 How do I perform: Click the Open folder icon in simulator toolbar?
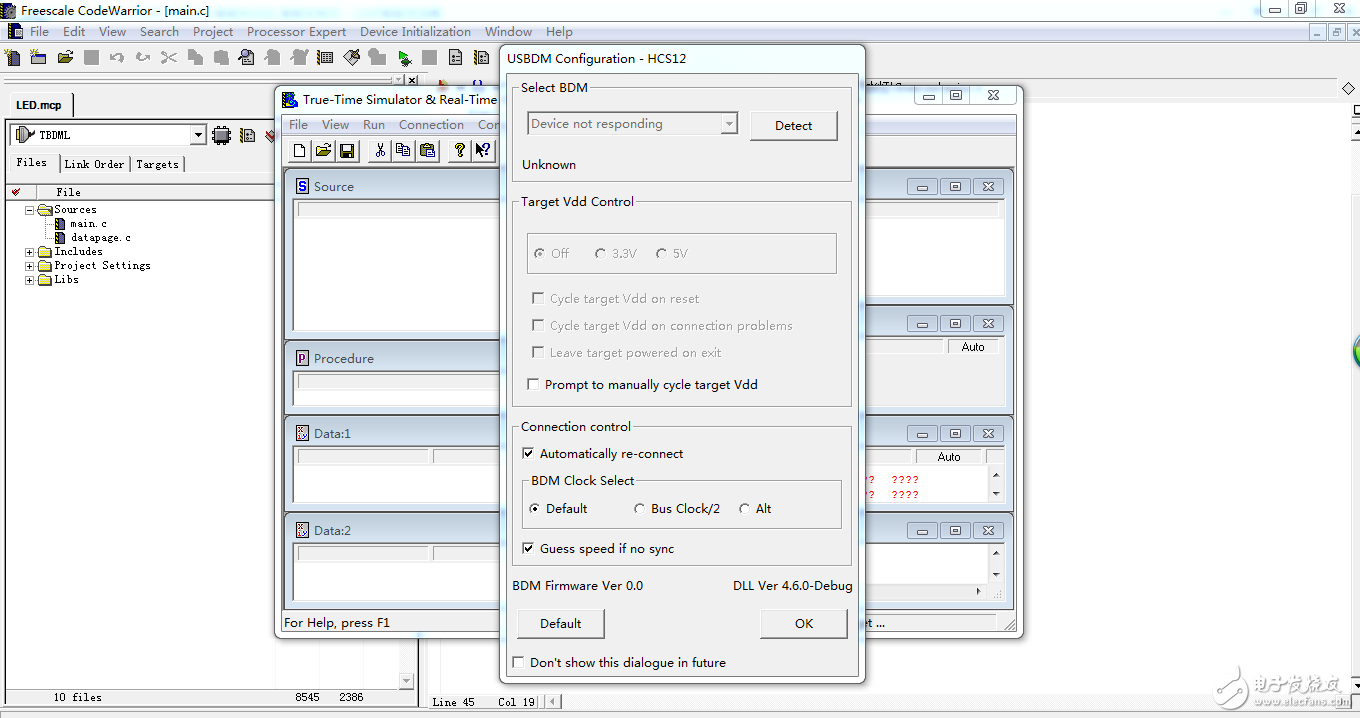(x=323, y=150)
